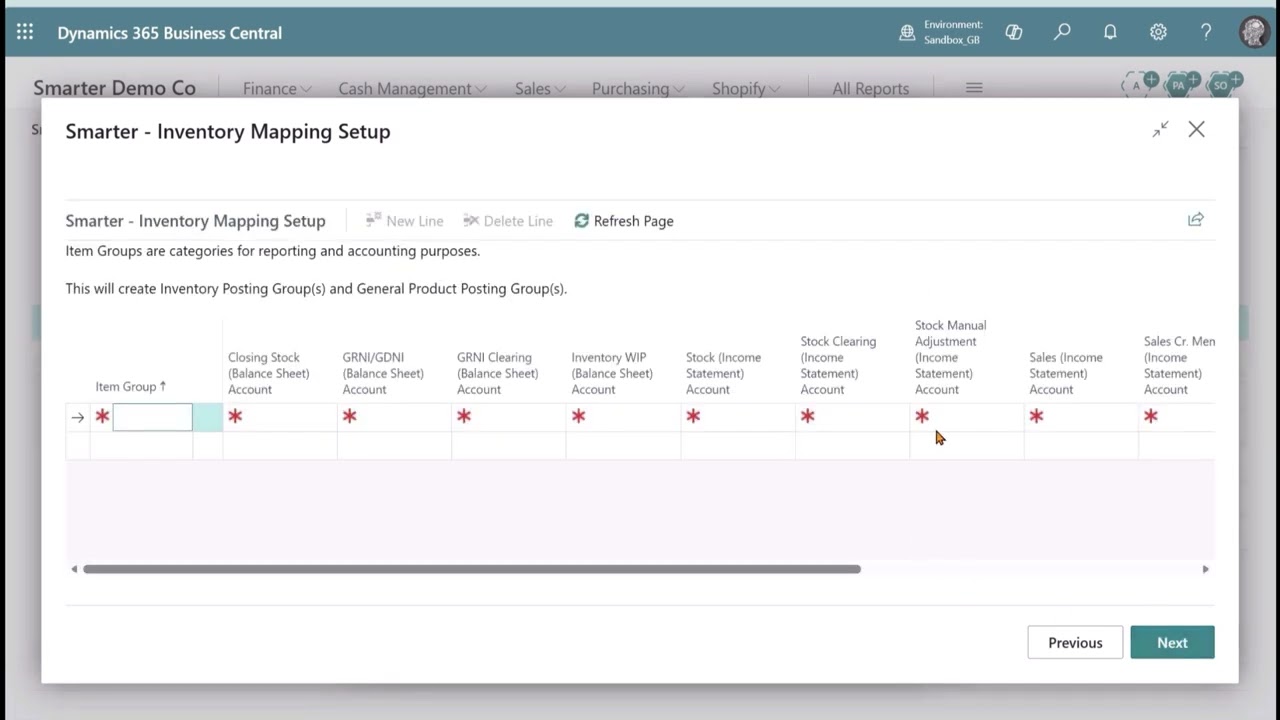Sort by the Item Group column header

131,386
